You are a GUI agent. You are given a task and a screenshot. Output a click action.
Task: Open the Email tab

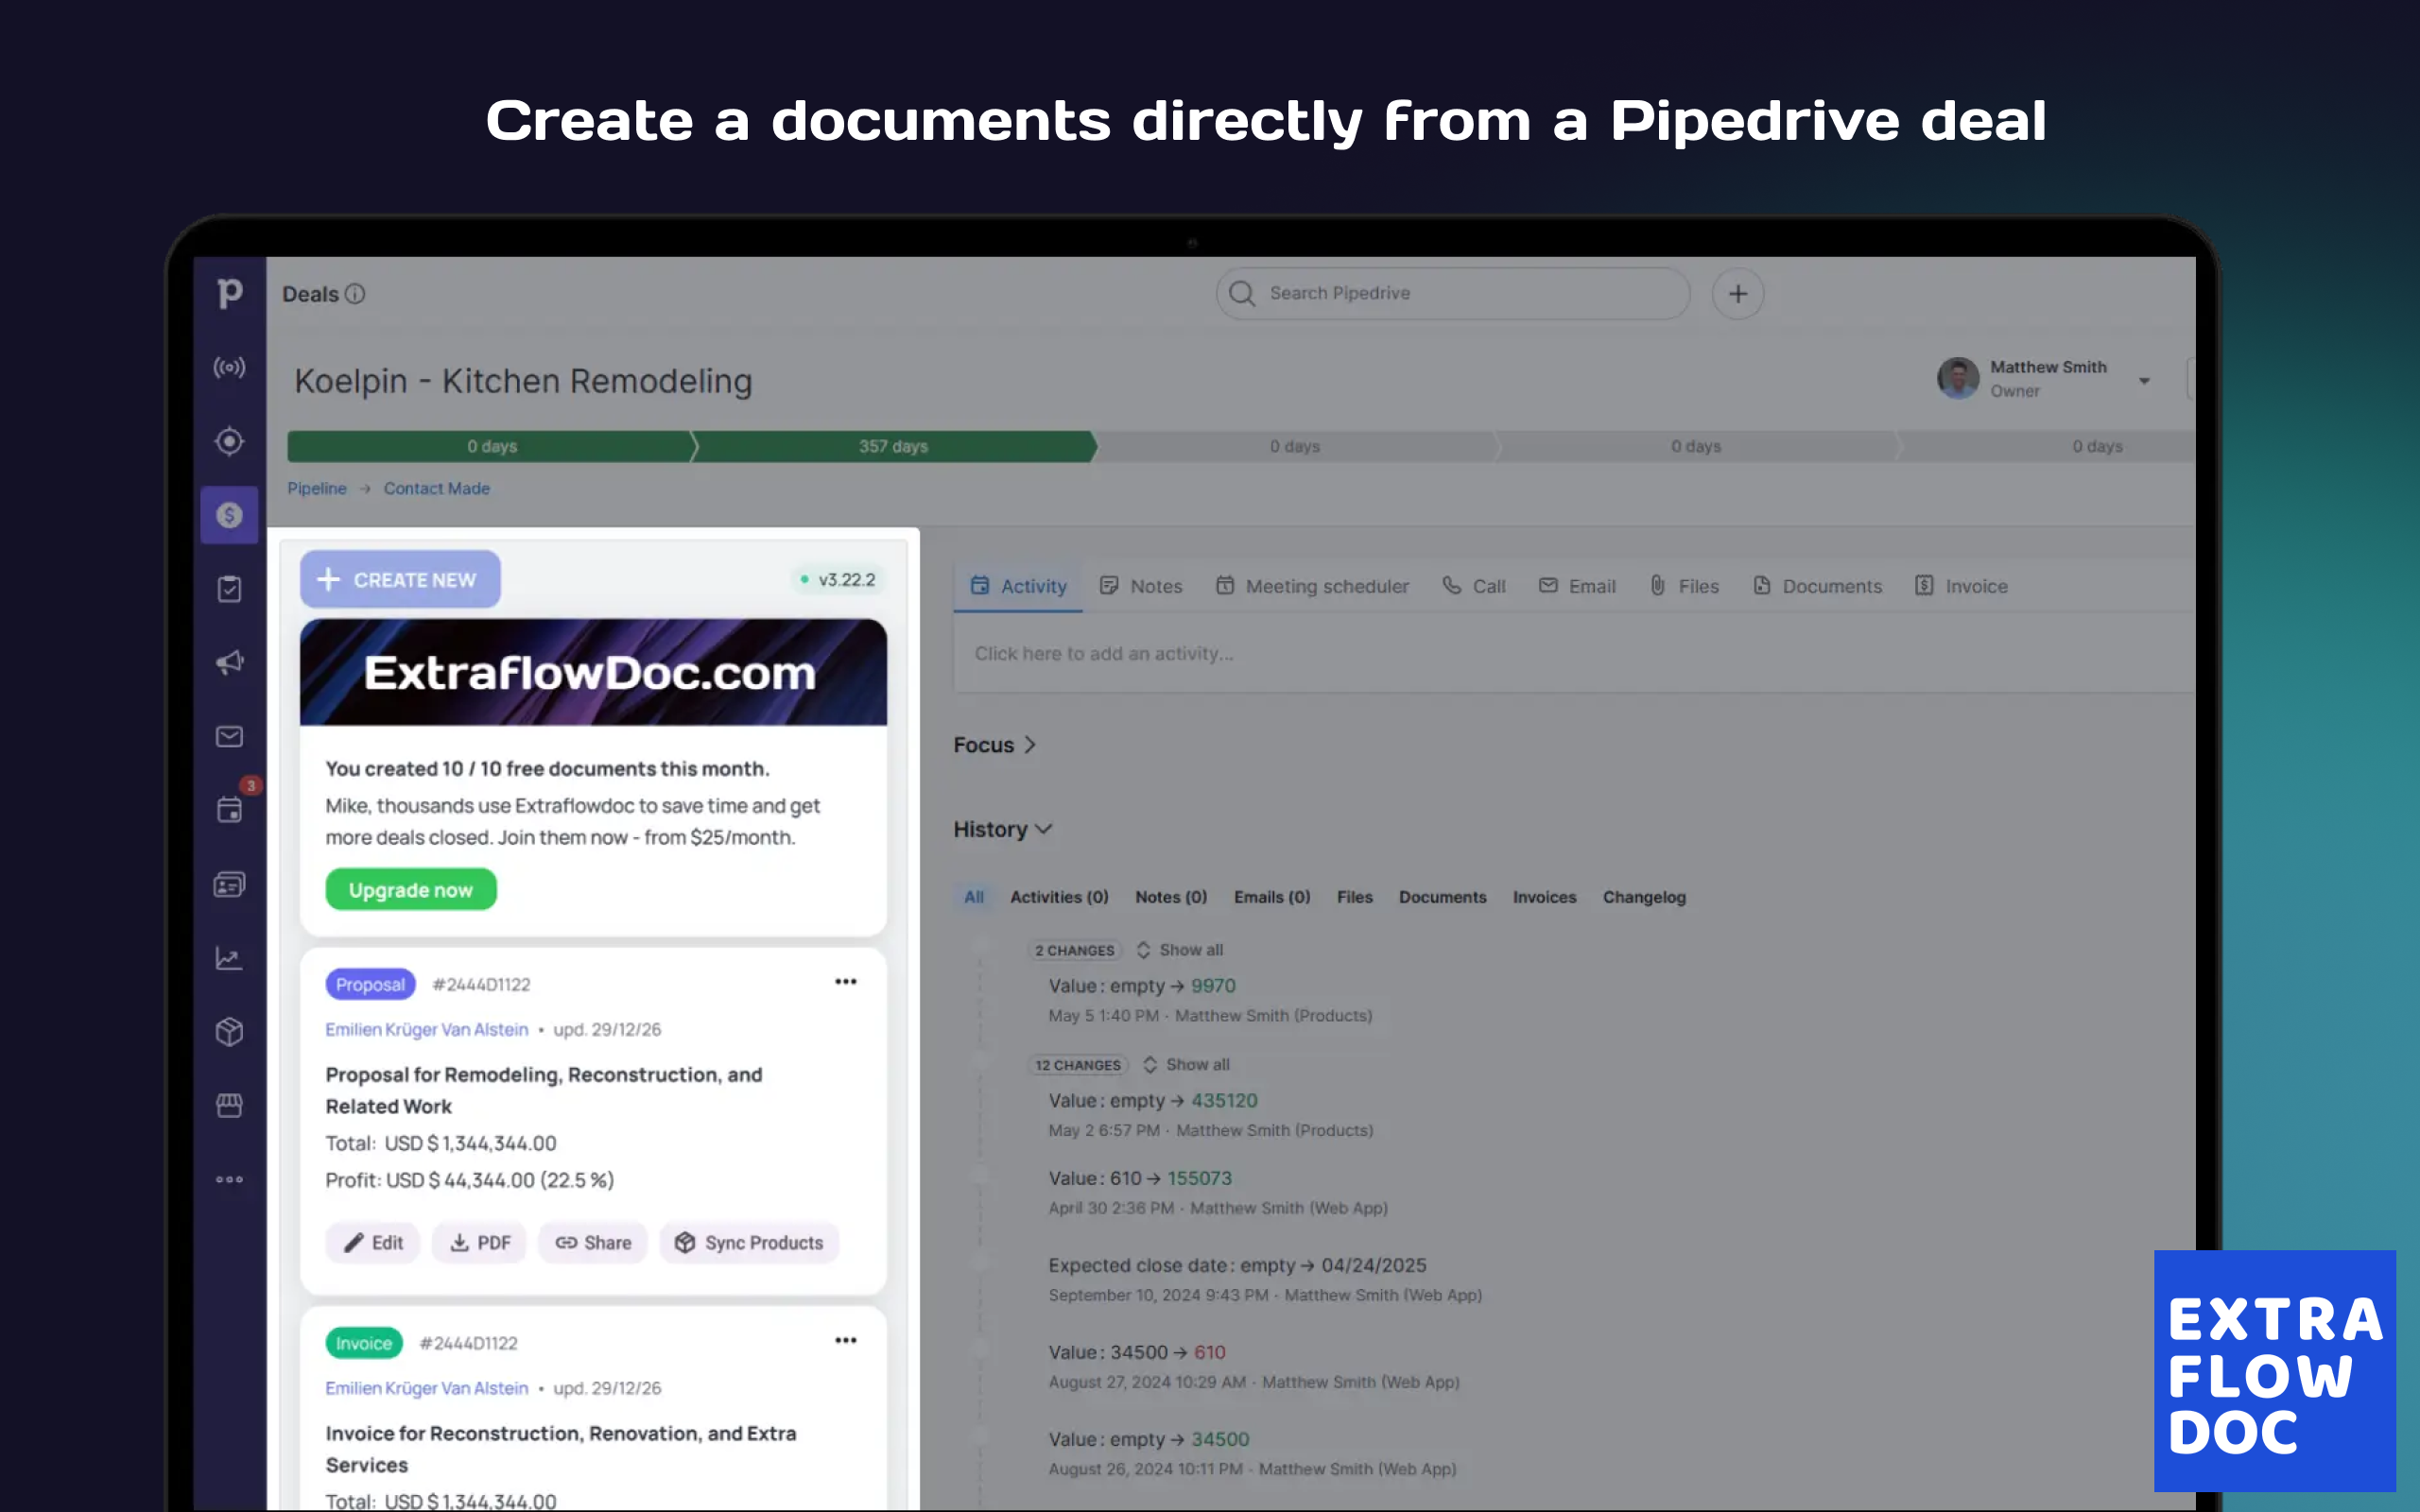(x=1577, y=586)
